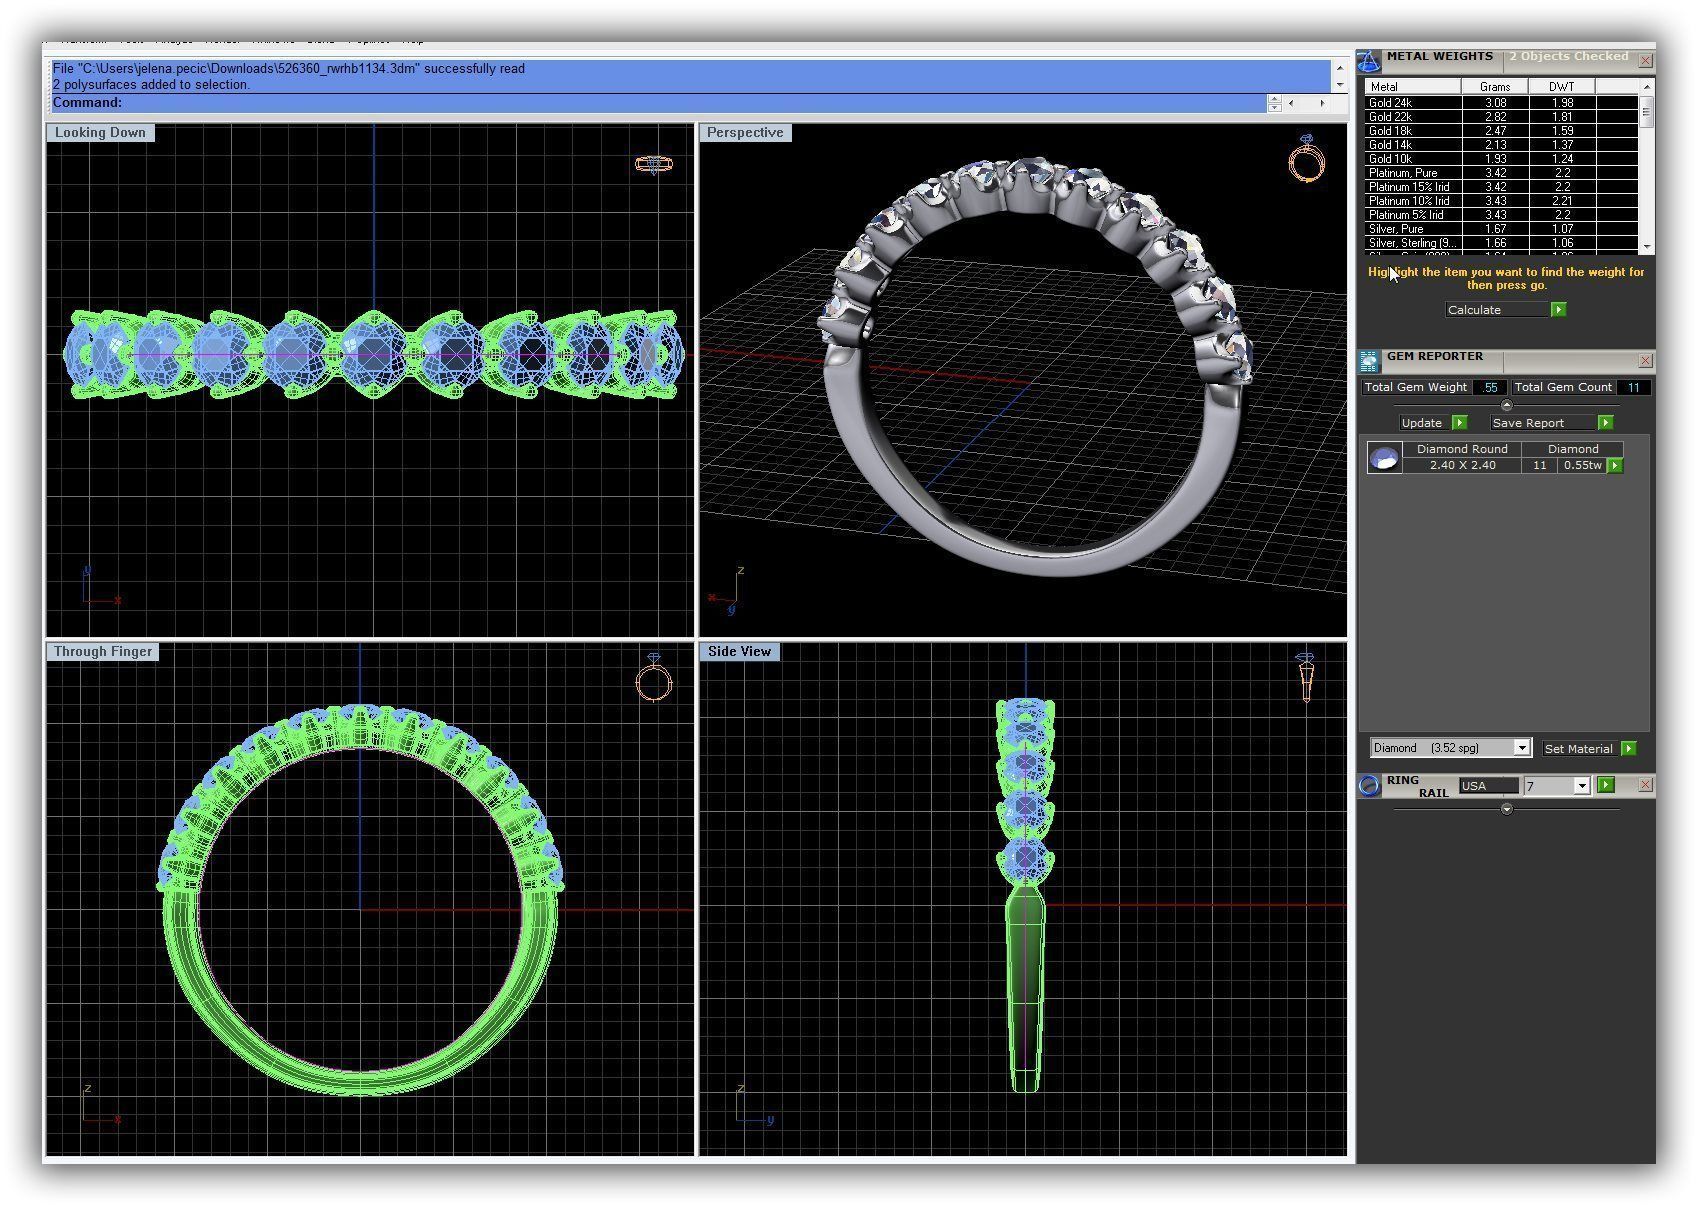The image size is (1698, 1206).
Task: Click the USA ring size standard field
Action: coord(1488,786)
